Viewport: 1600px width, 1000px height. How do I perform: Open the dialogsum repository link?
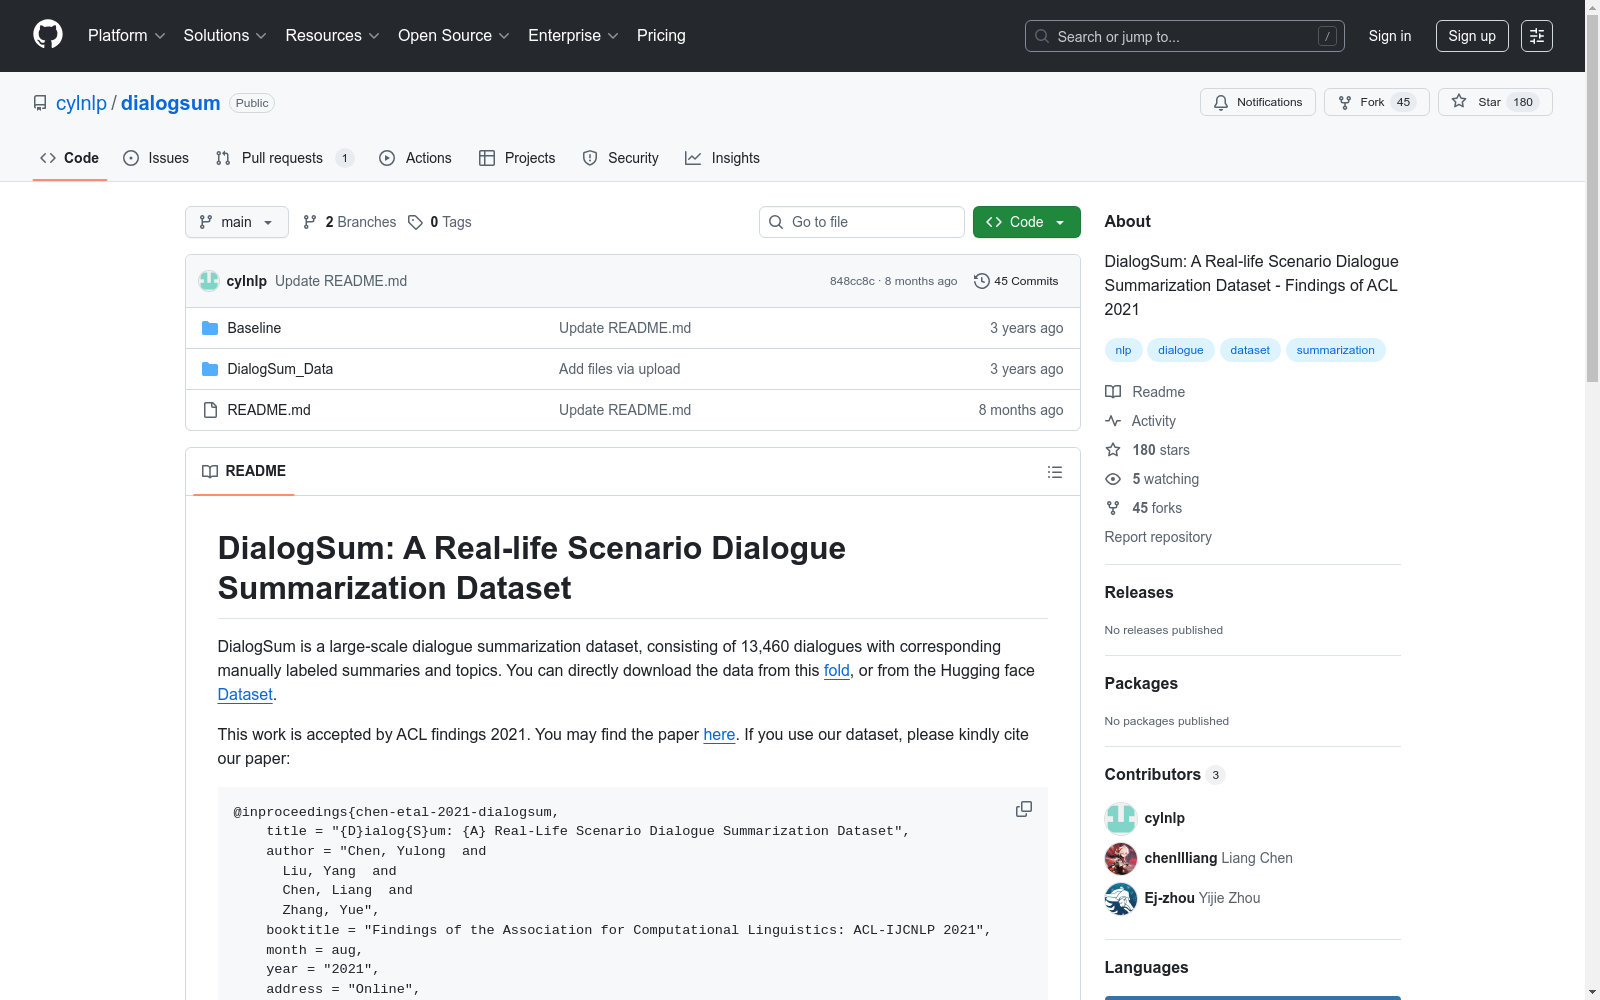pyautogui.click(x=171, y=103)
